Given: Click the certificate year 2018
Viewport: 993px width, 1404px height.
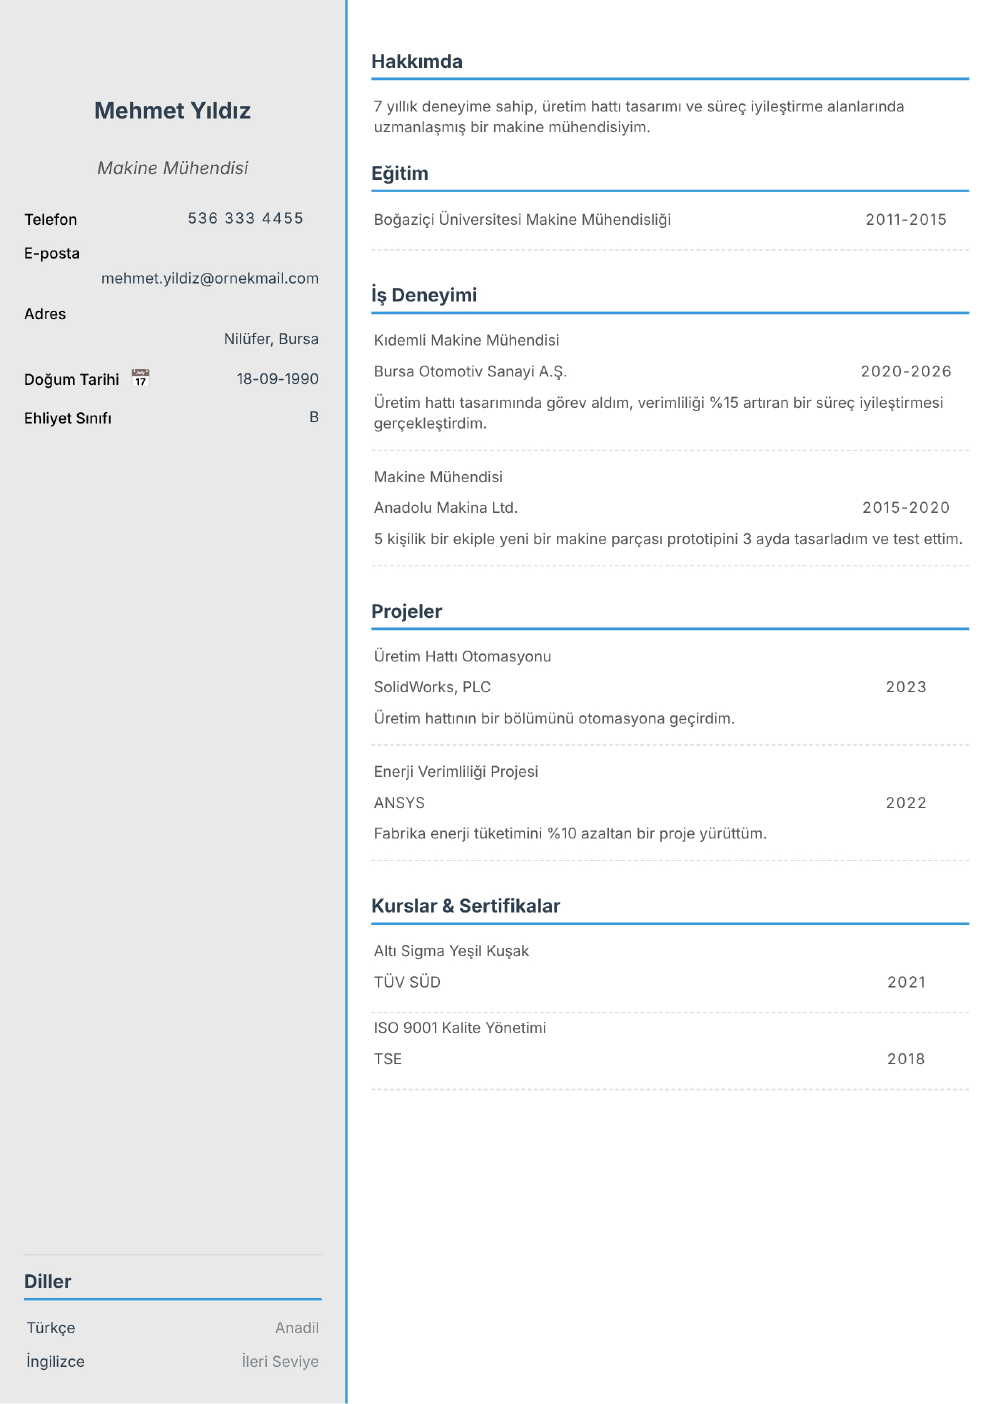Looking at the screenshot, I should [x=906, y=1059].
